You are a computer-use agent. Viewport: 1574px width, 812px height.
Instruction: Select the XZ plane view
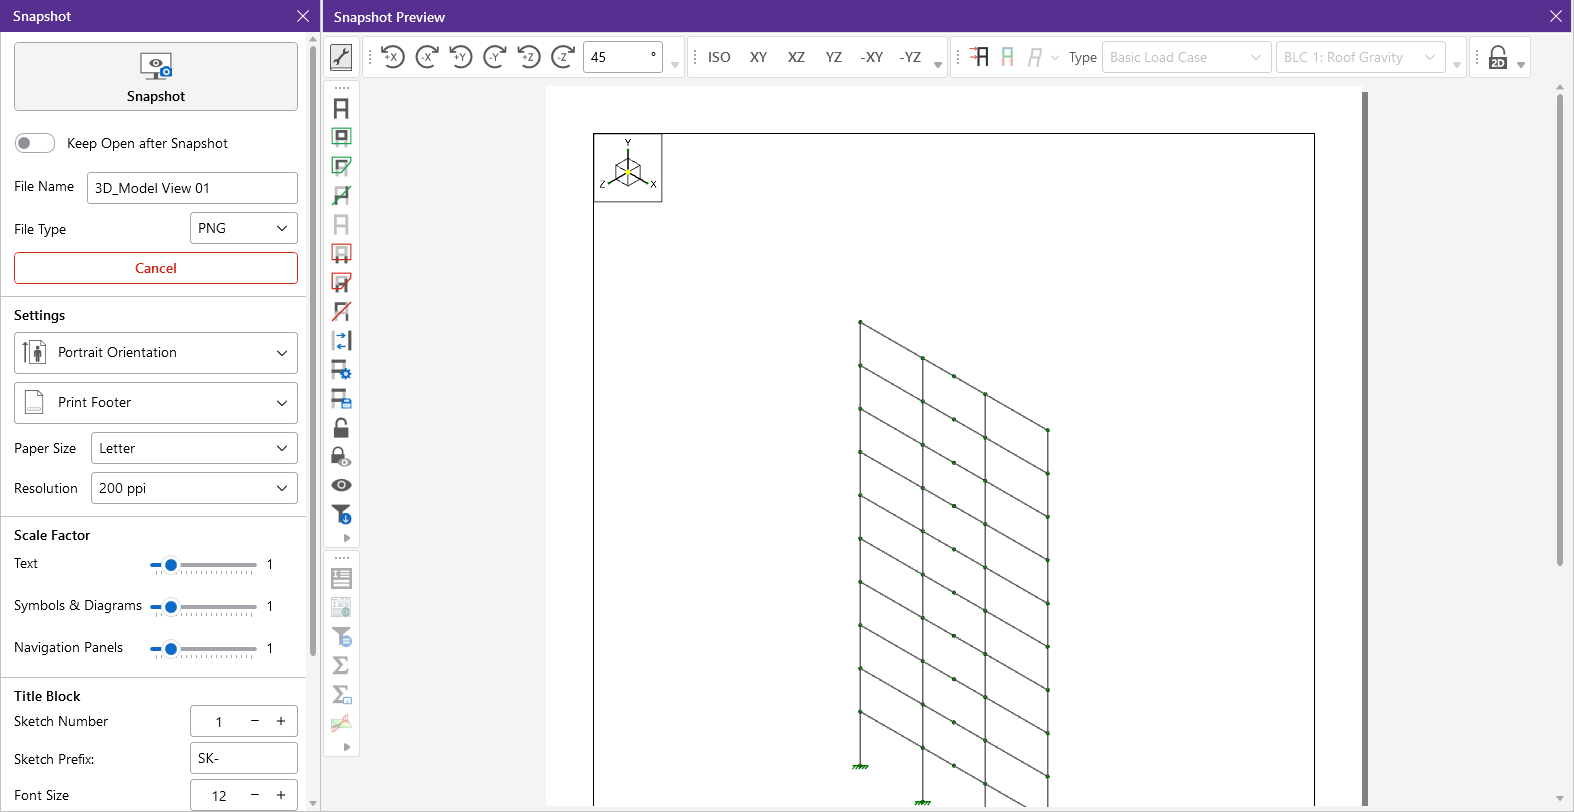[x=796, y=57]
